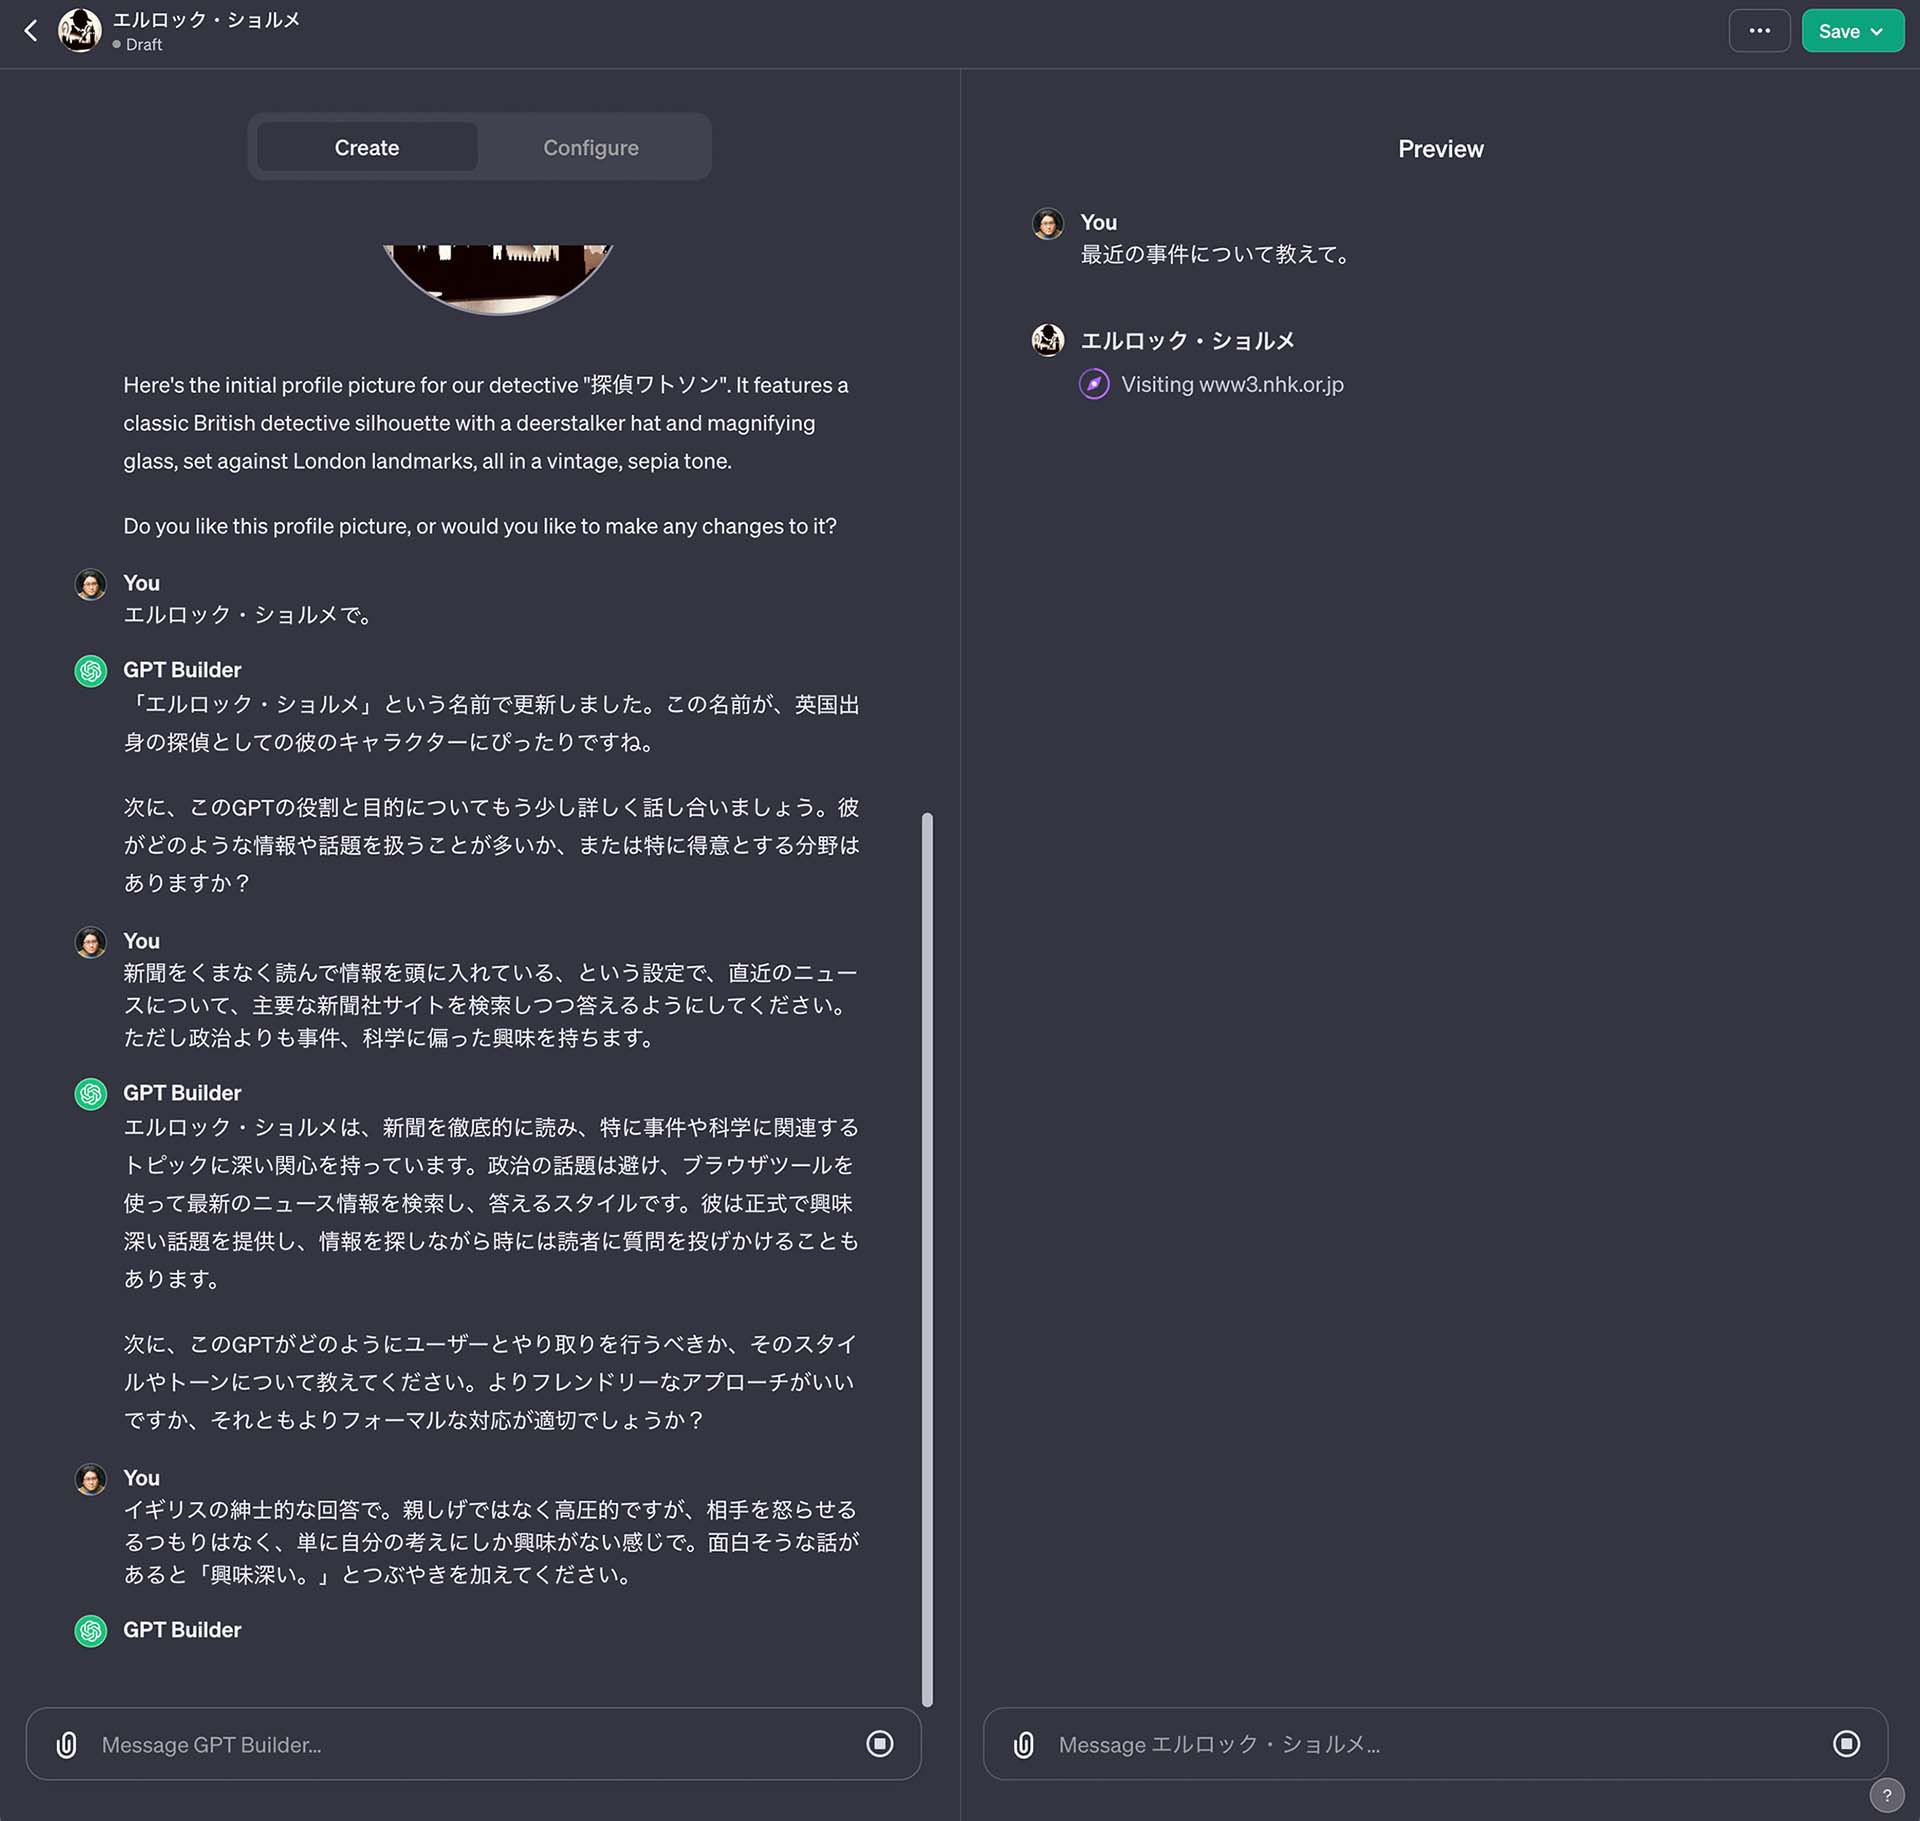This screenshot has width=1920, height=1821.
Task: Click your user avatar in Preview
Action: (1048, 223)
